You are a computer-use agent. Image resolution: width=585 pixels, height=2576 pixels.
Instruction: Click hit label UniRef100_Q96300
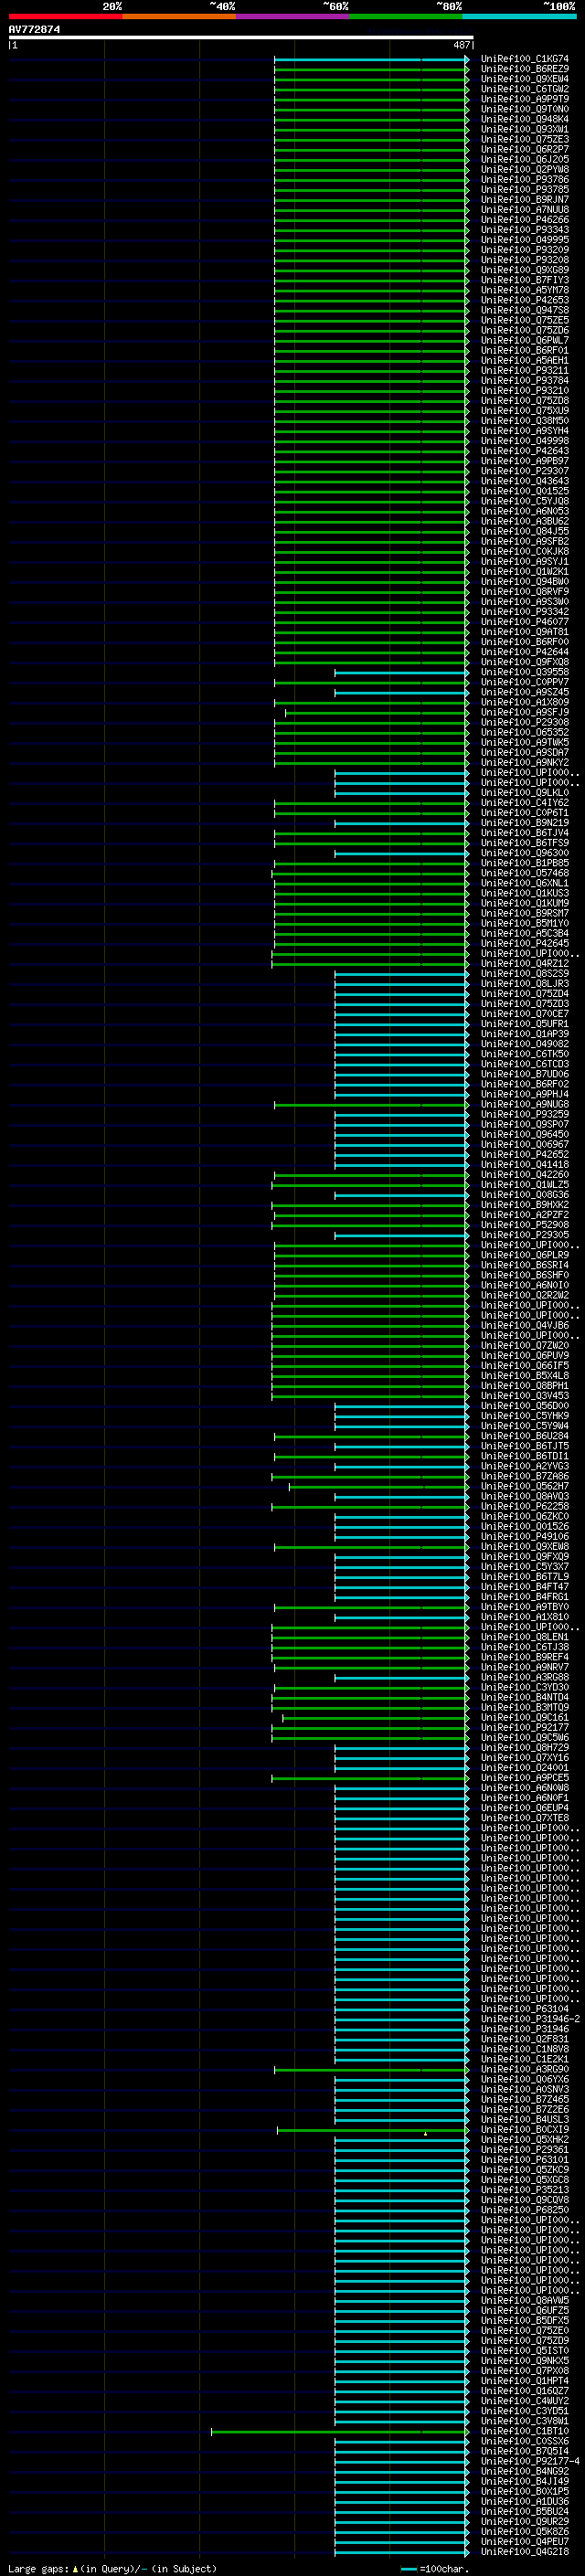point(524,853)
